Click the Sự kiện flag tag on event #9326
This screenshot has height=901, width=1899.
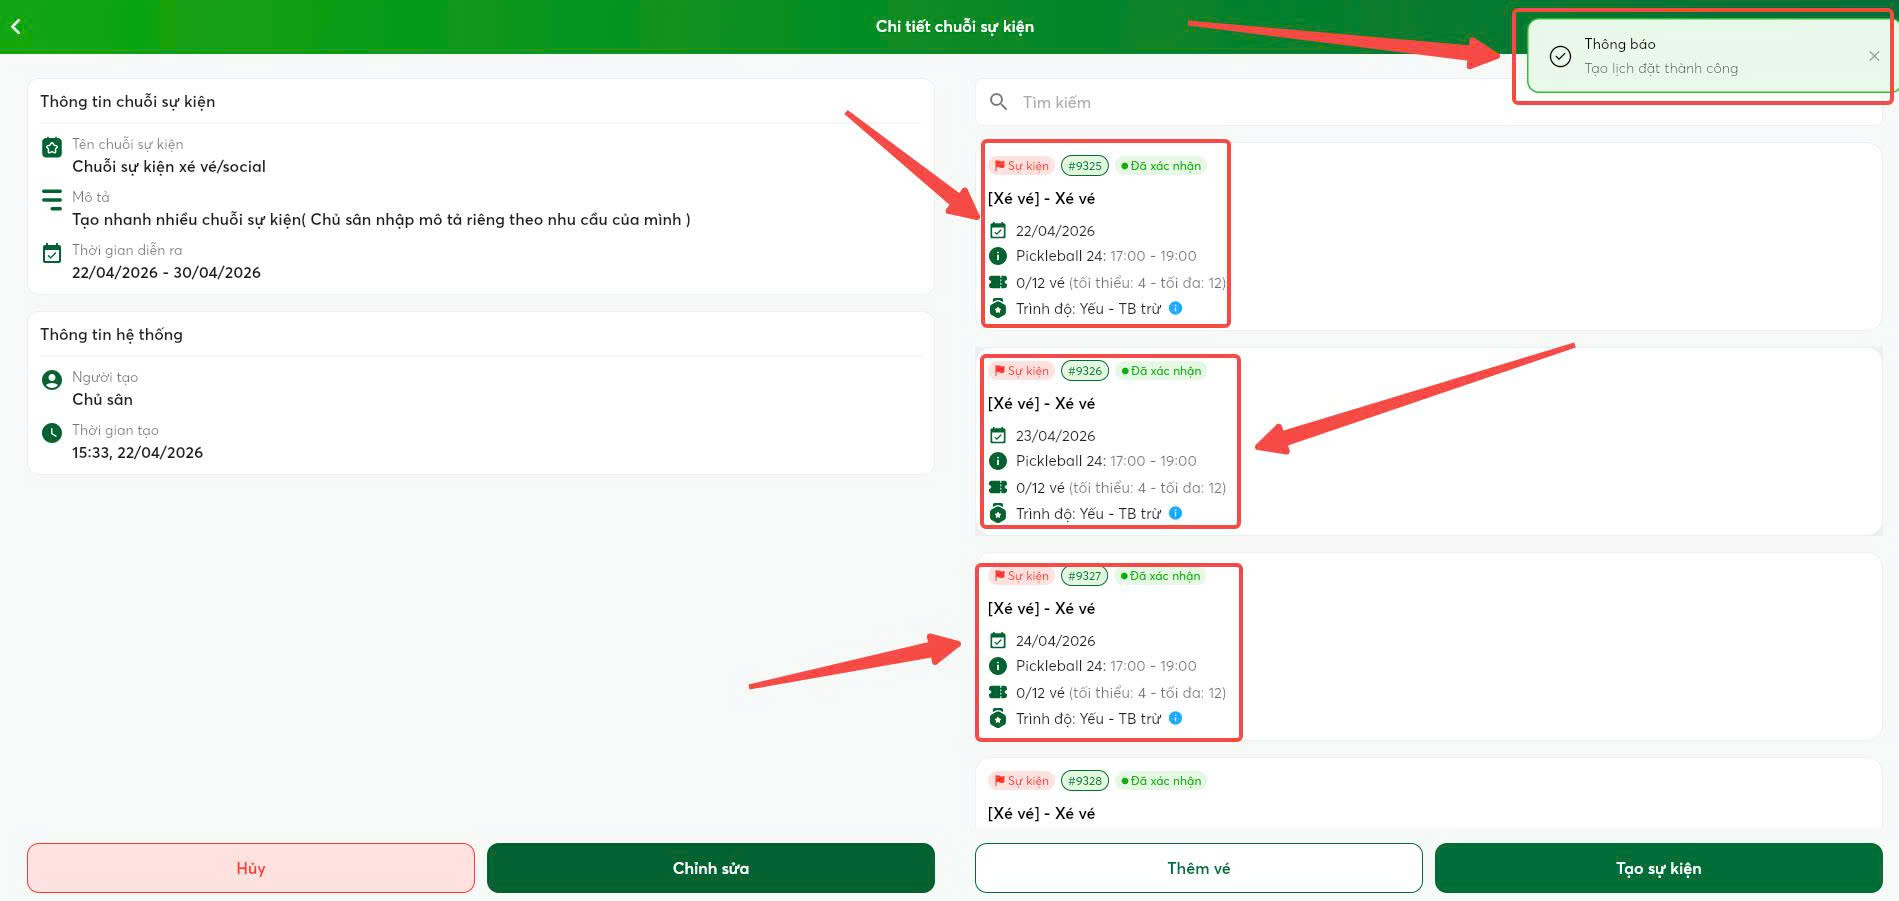(1021, 371)
